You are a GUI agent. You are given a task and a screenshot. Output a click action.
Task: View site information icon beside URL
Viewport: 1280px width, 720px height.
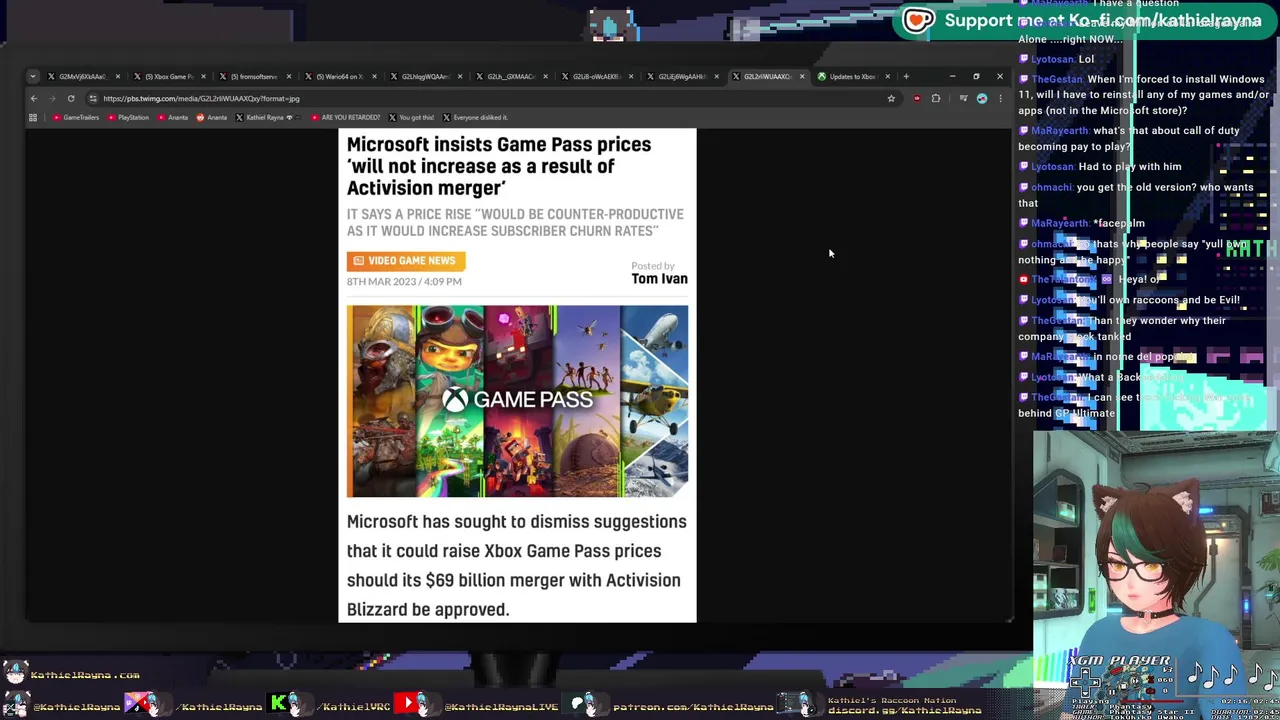(x=93, y=98)
